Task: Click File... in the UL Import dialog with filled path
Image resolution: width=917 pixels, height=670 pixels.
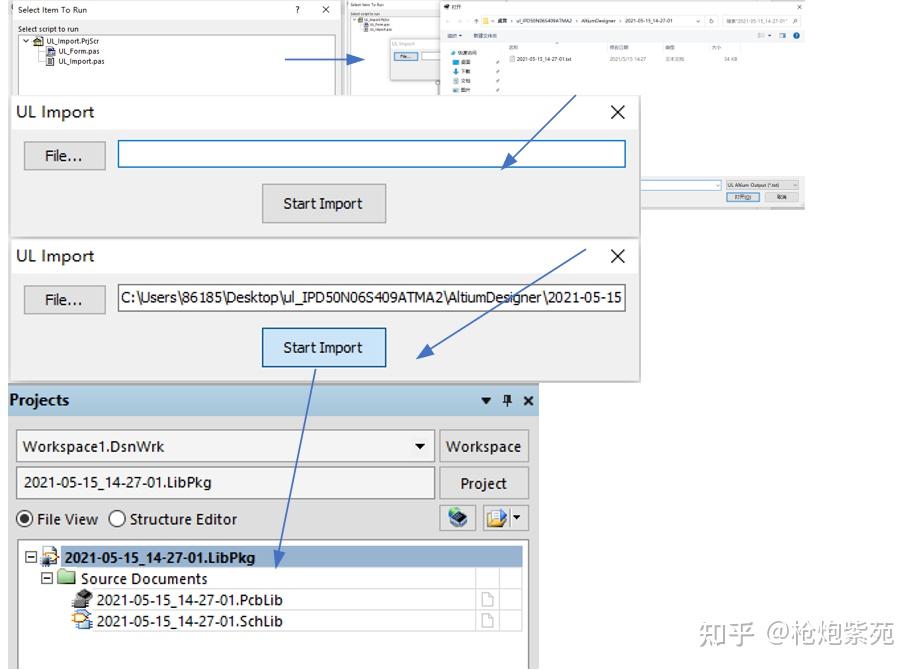Action: tap(65, 300)
